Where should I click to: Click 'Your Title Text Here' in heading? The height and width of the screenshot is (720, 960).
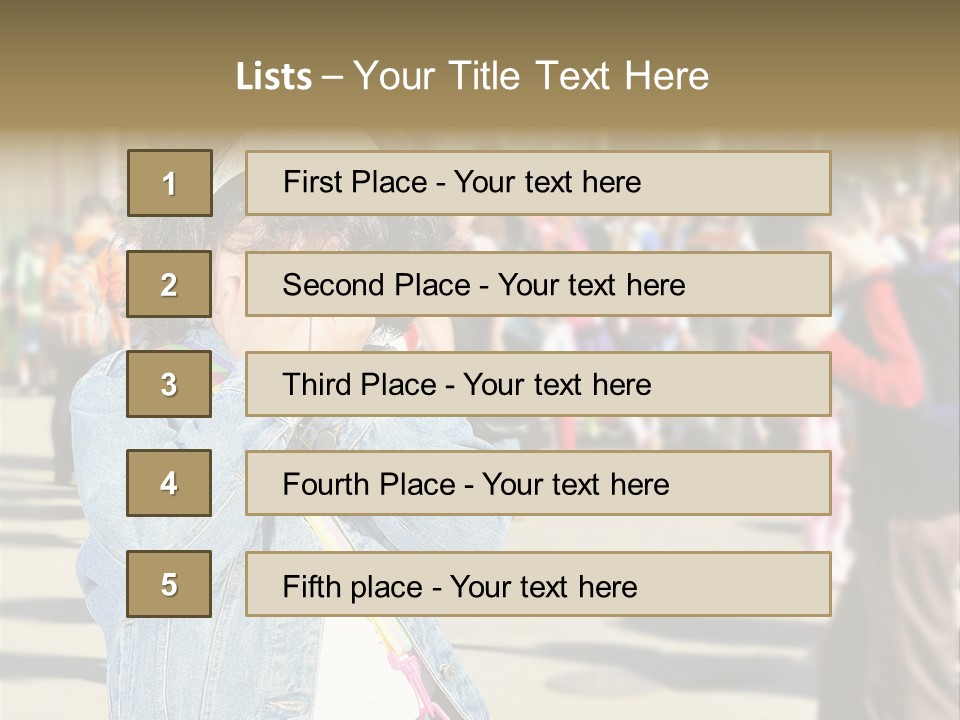531,76
